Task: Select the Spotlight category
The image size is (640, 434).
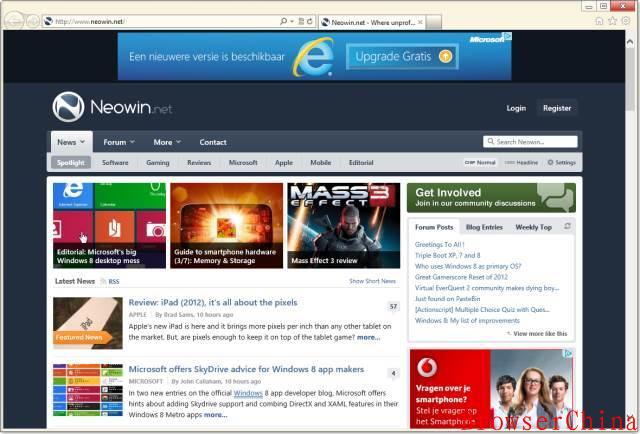Action: tap(71, 162)
